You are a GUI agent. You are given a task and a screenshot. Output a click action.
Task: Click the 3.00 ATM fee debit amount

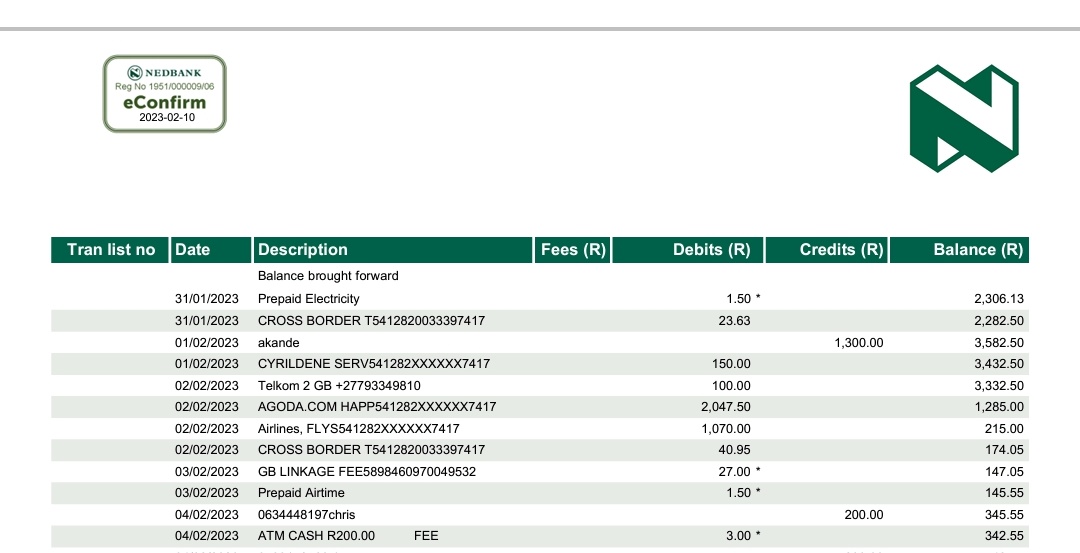tap(738, 536)
